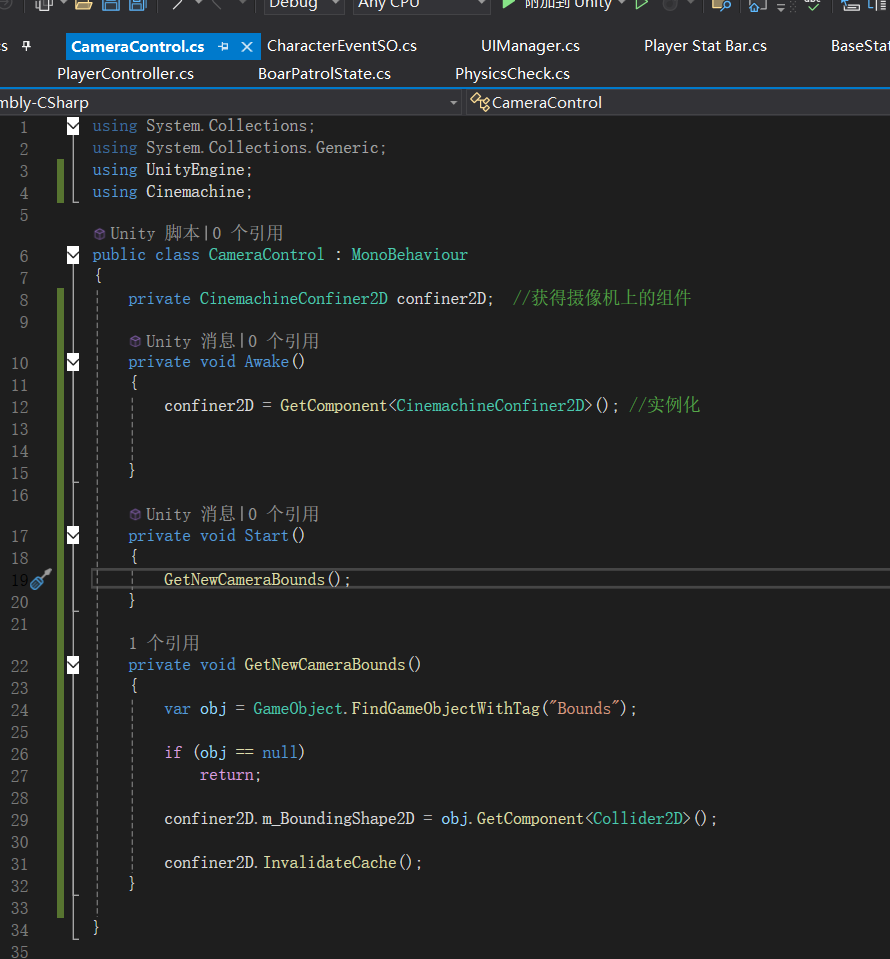Collapse the CameraControl class at line 6
The image size is (890, 959).
(73, 255)
